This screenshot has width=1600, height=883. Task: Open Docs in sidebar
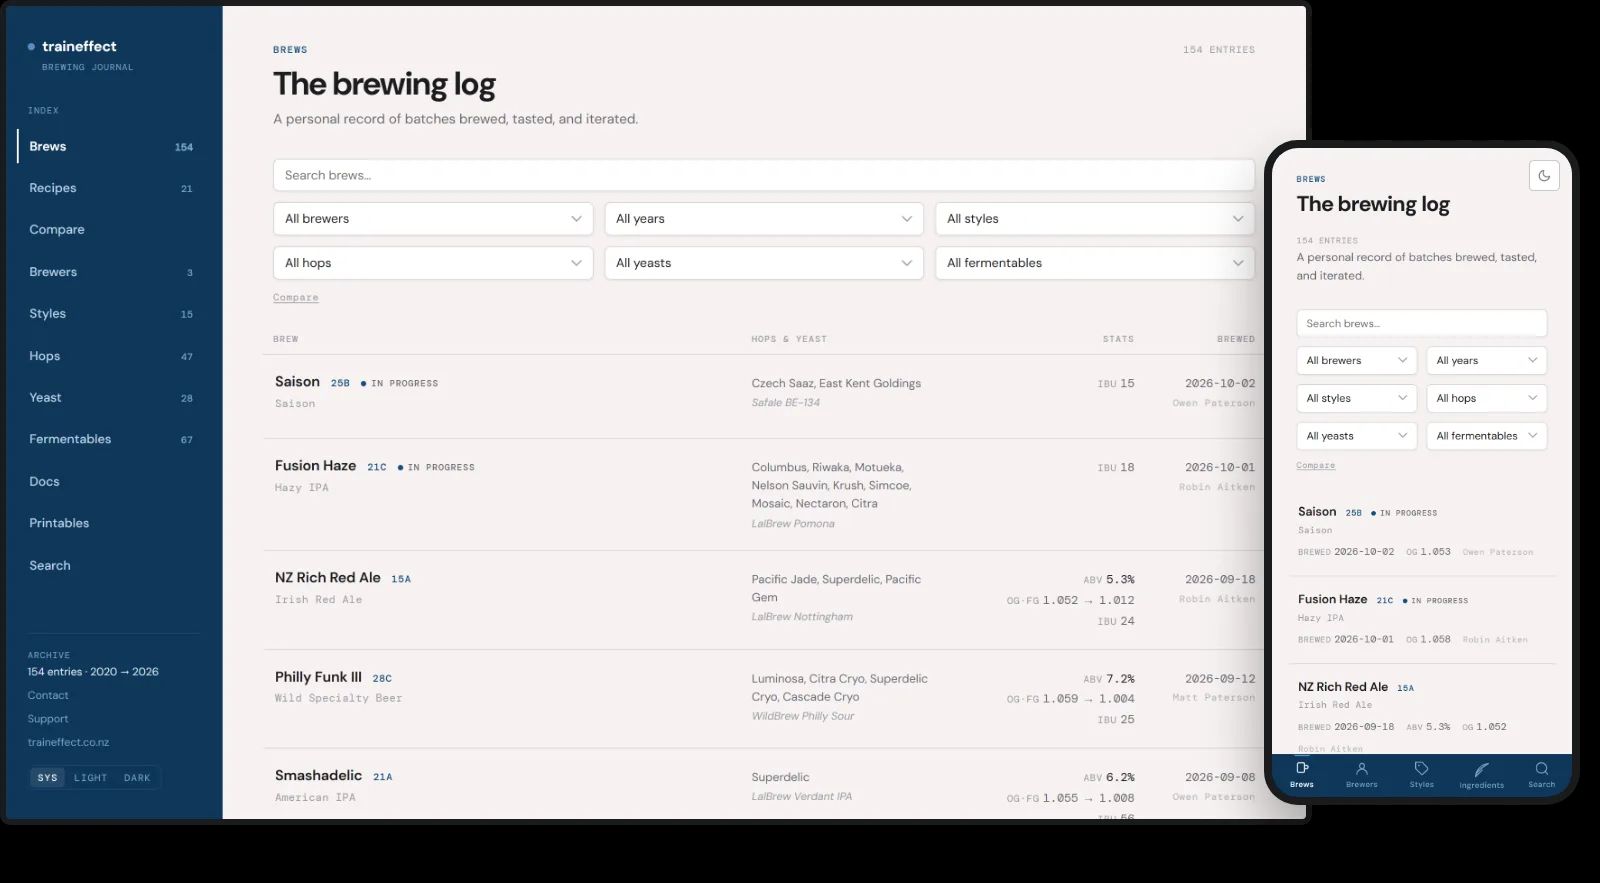point(110,481)
